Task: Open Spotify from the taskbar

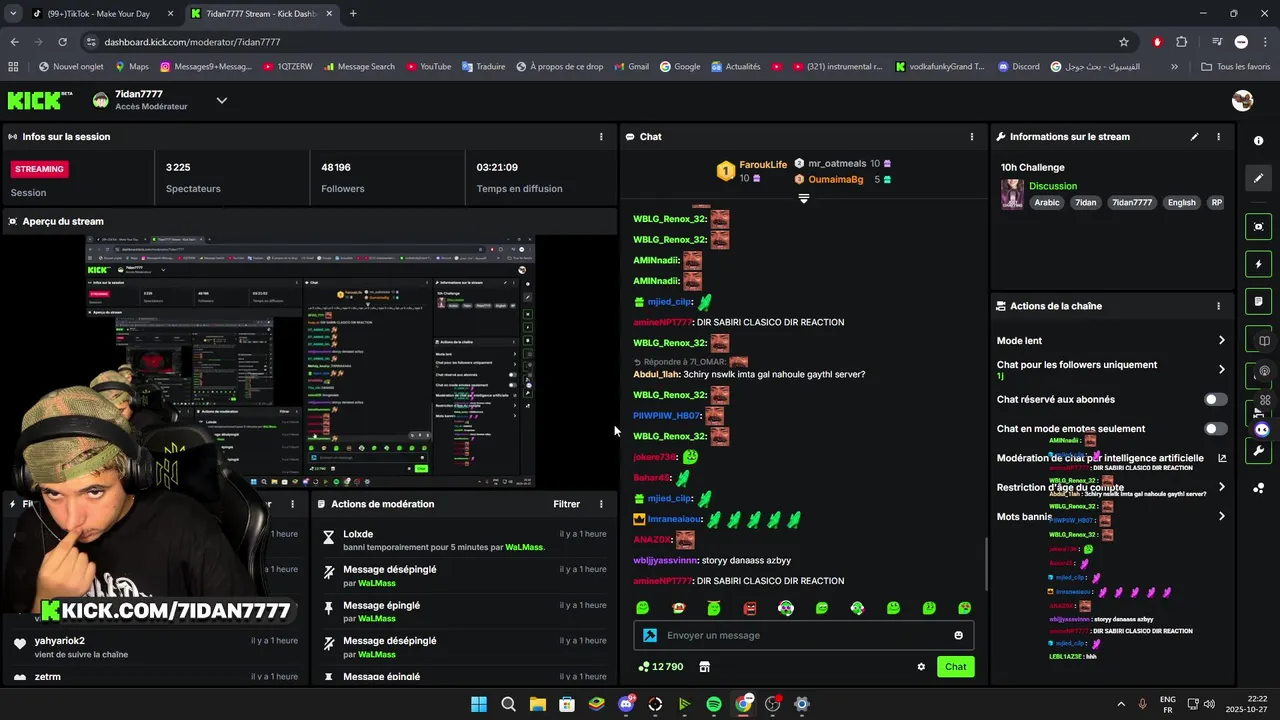Action: point(714,704)
